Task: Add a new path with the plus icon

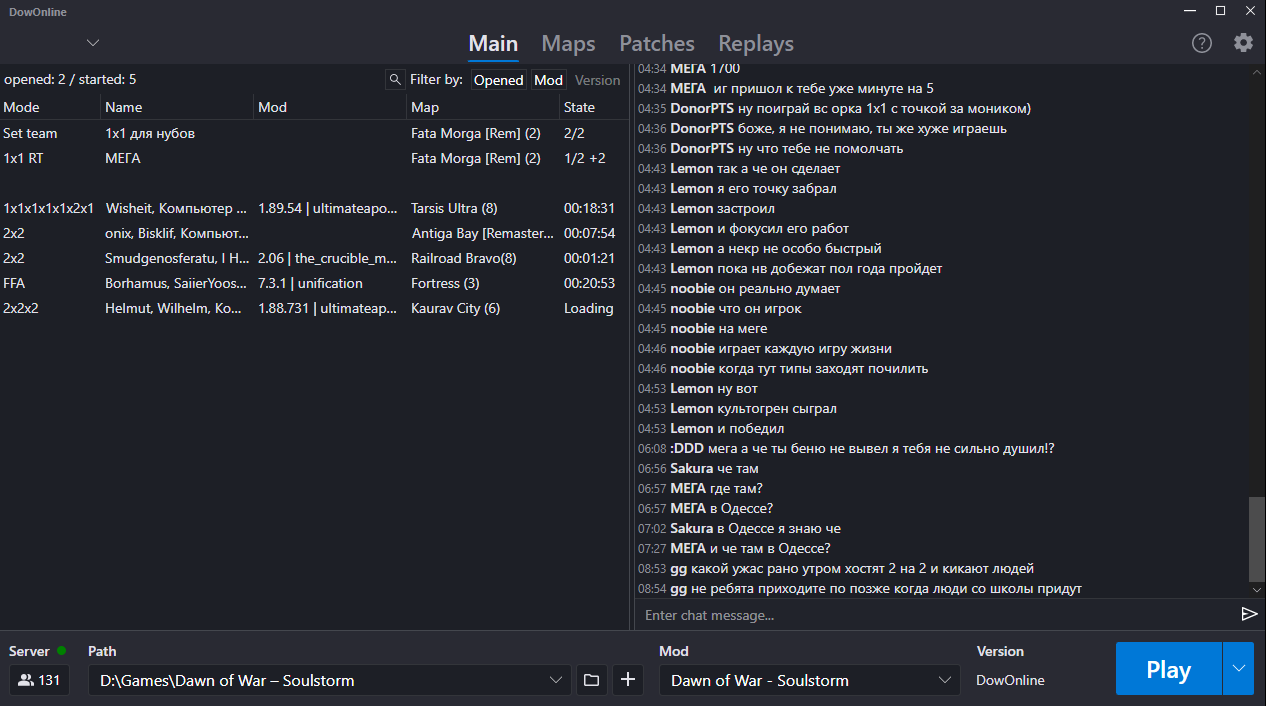Action: click(x=628, y=680)
